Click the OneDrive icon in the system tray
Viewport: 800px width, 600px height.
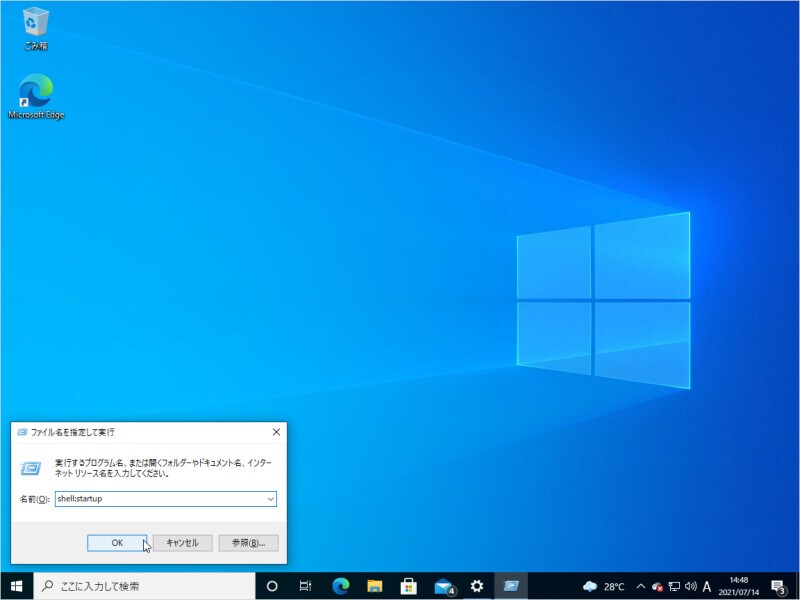(x=657, y=587)
